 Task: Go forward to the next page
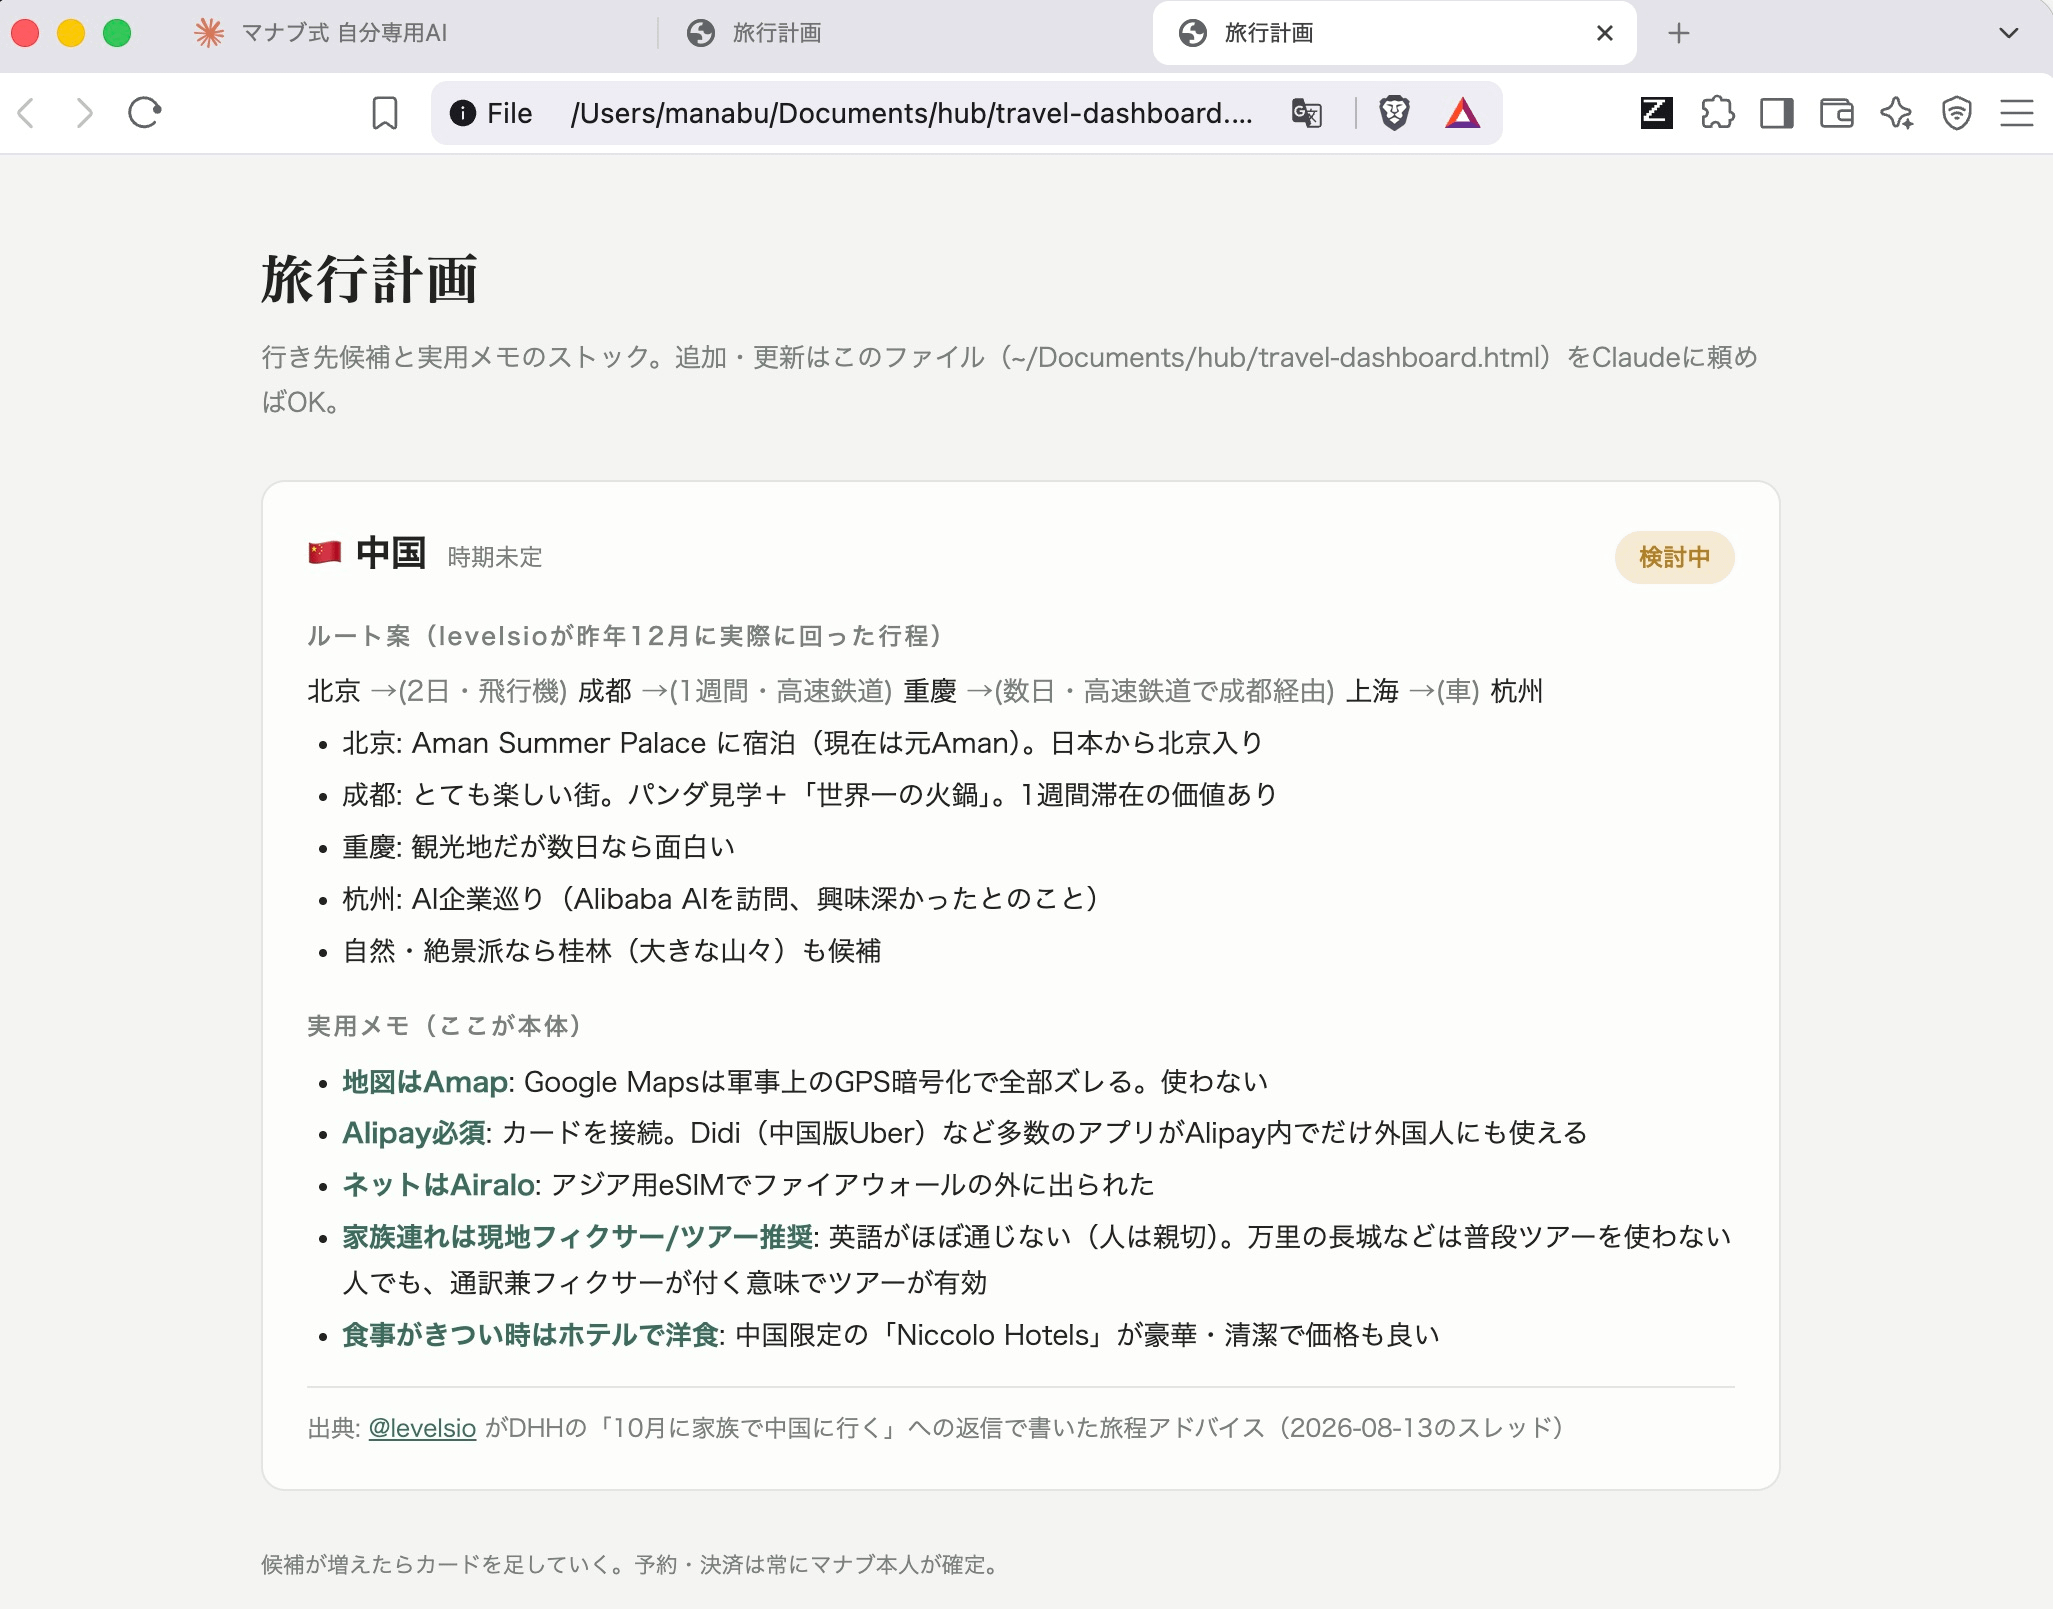click(85, 113)
